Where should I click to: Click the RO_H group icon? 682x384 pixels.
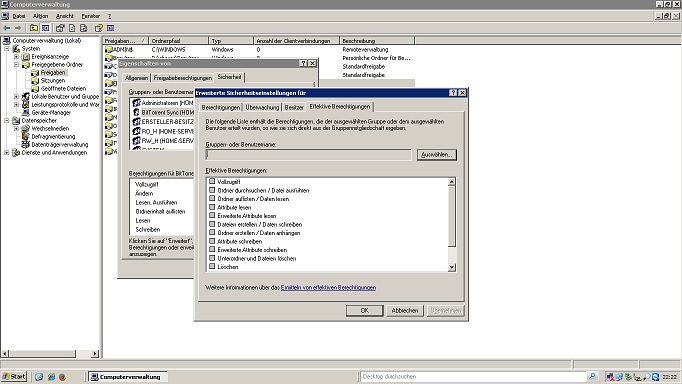[x=137, y=131]
